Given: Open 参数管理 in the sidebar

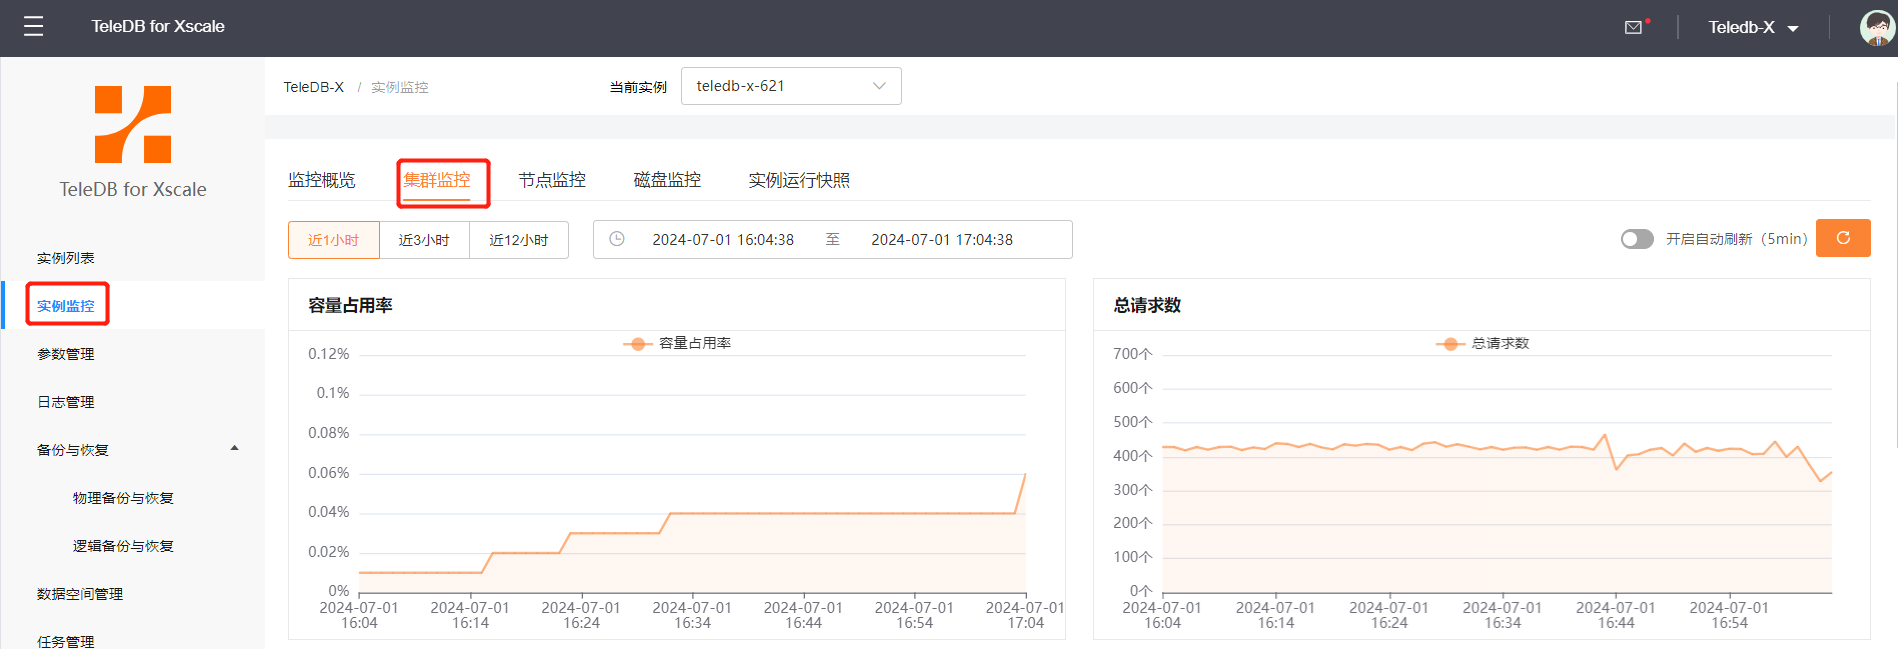Looking at the screenshot, I should (x=66, y=354).
